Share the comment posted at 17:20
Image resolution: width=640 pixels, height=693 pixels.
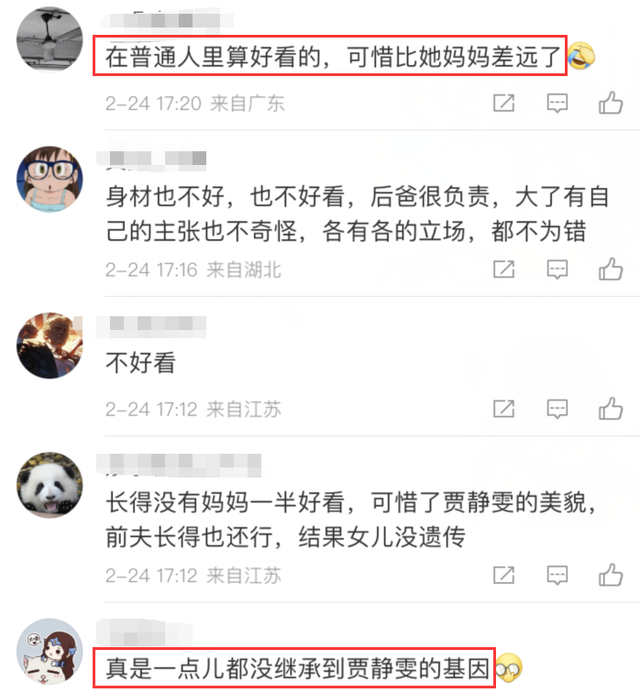tap(504, 103)
